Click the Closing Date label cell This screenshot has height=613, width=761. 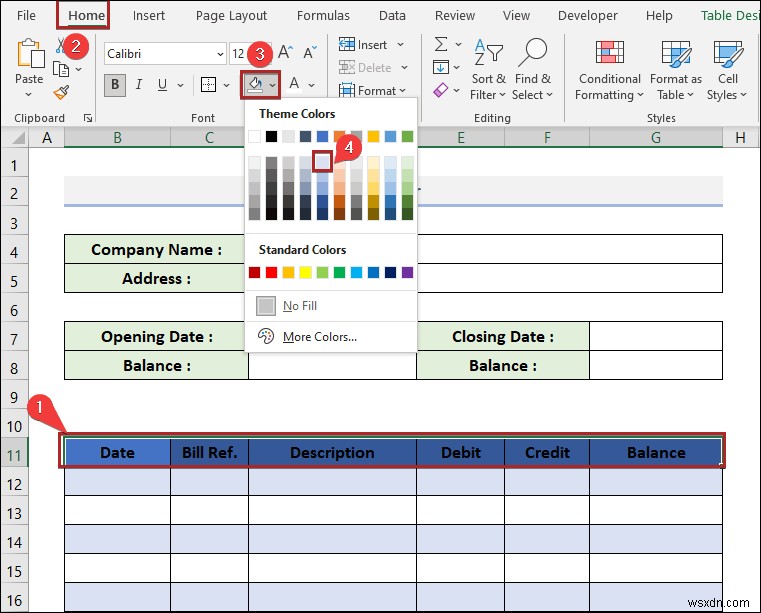coord(503,336)
